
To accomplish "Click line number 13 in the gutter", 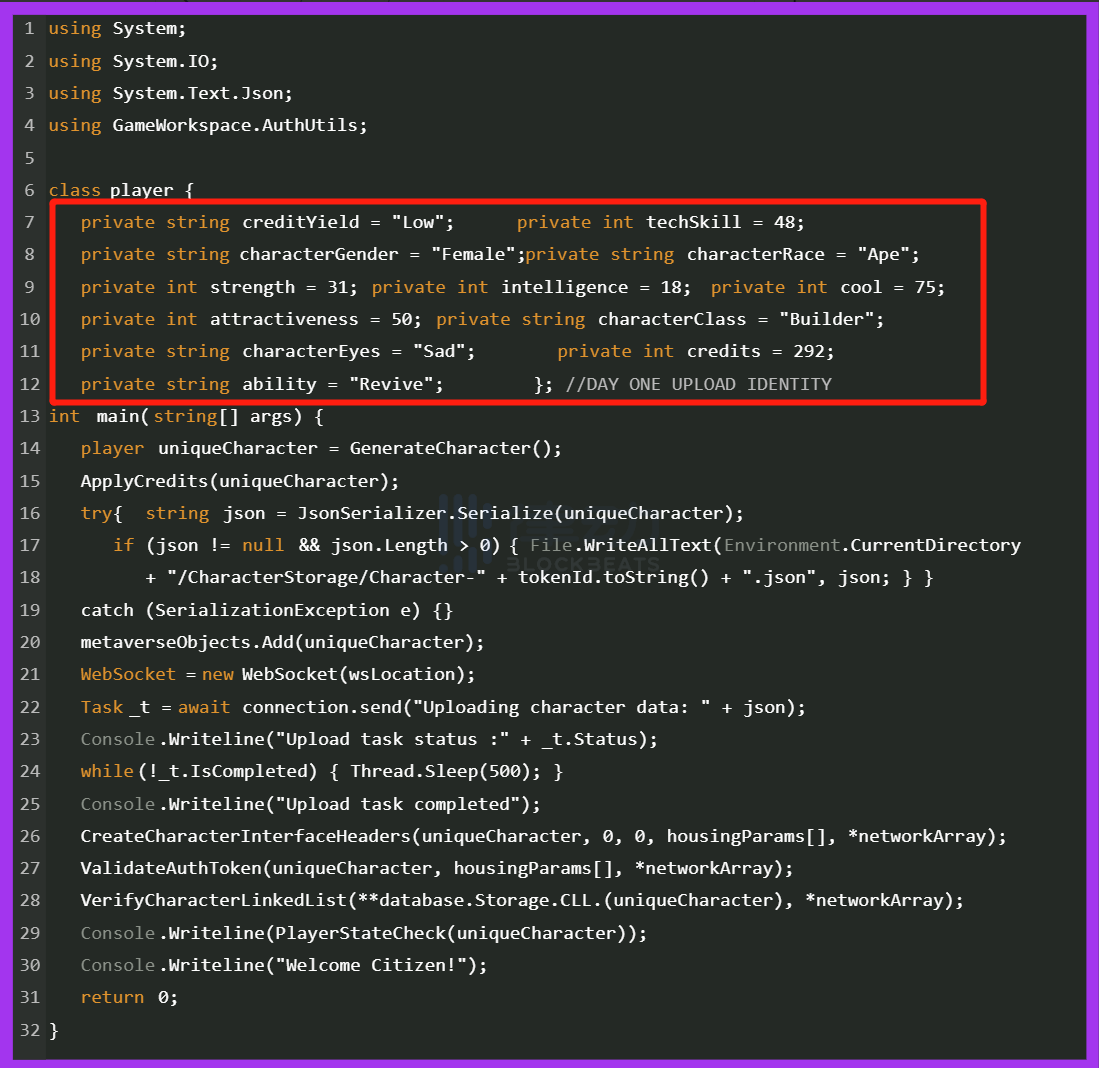I will (x=29, y=416).
